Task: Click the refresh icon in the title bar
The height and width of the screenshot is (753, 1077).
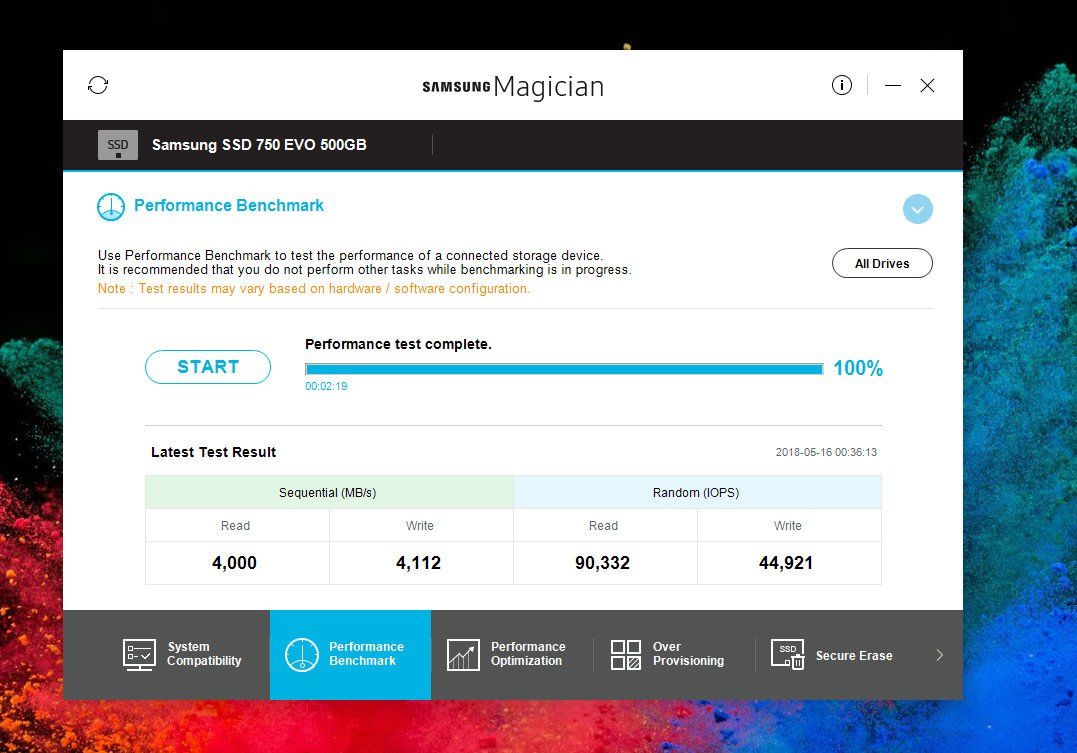Action: (98, 85)
